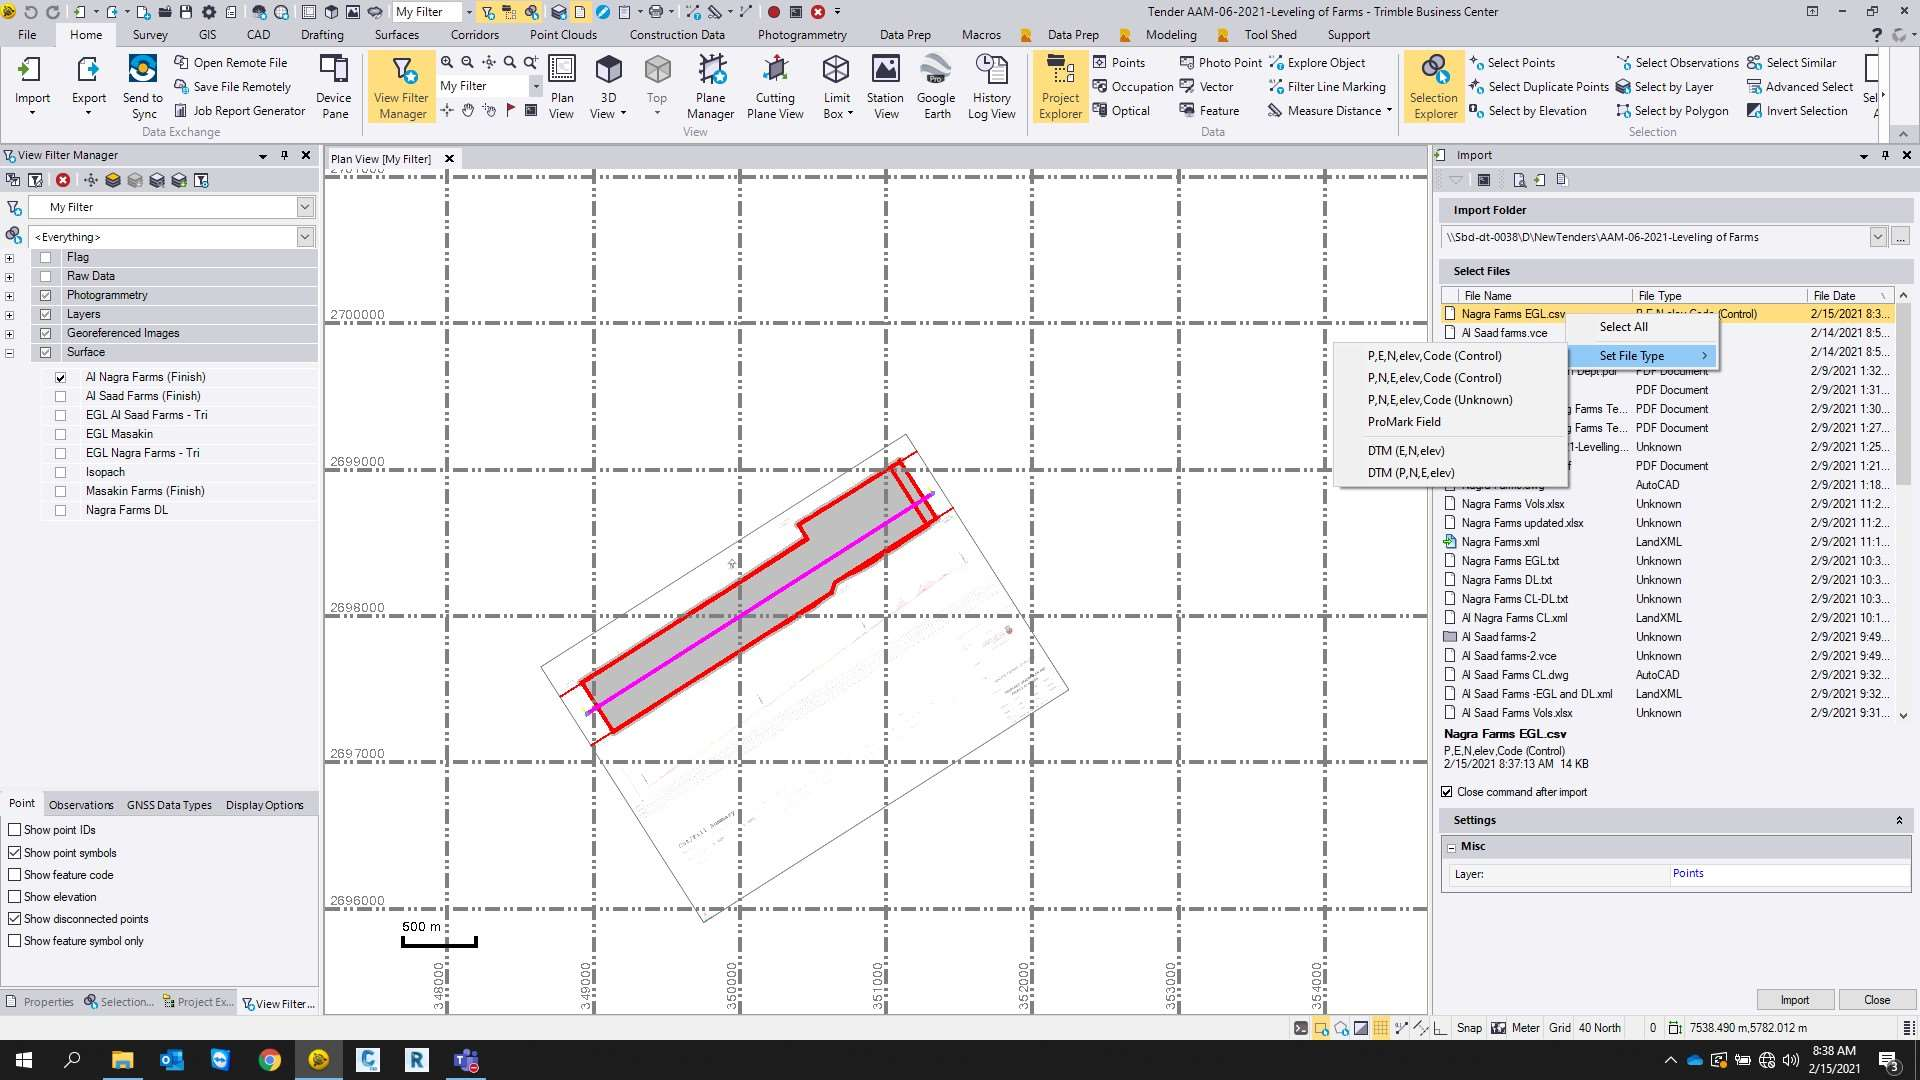Select the Project Explorer icon
Screen dimensions: 1920x1080
(1060, 86)
